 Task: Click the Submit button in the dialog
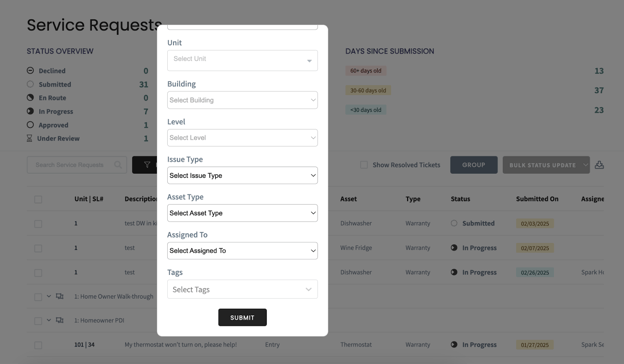coord(242,317)
